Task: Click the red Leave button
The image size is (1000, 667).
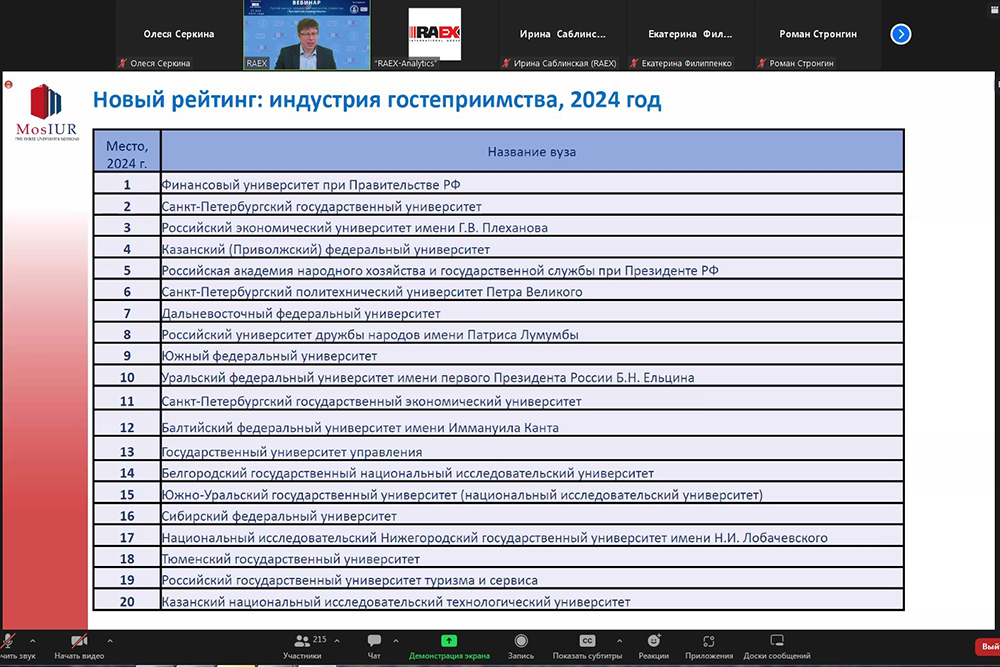Action: click(x=987, y=647)
